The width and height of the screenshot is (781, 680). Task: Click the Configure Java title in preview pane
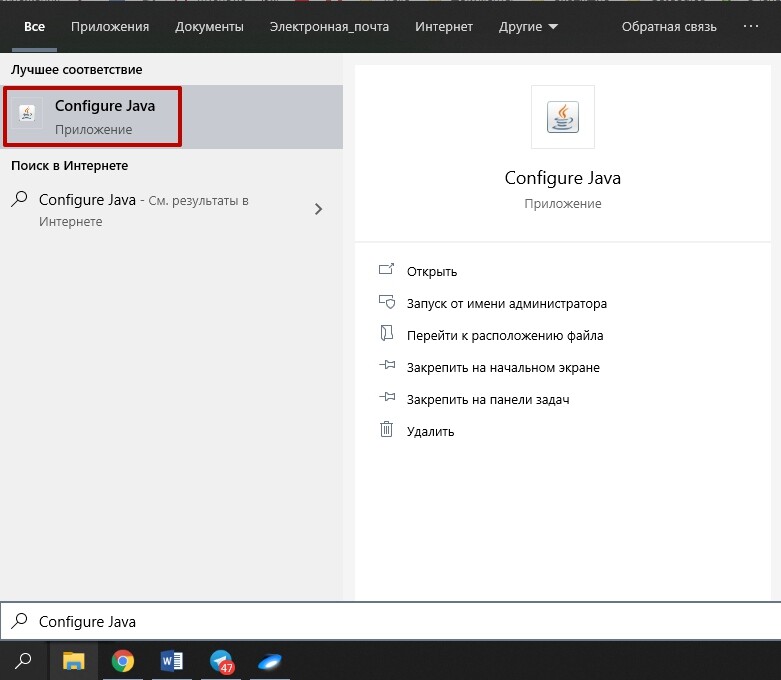click(x=563, y=178)
